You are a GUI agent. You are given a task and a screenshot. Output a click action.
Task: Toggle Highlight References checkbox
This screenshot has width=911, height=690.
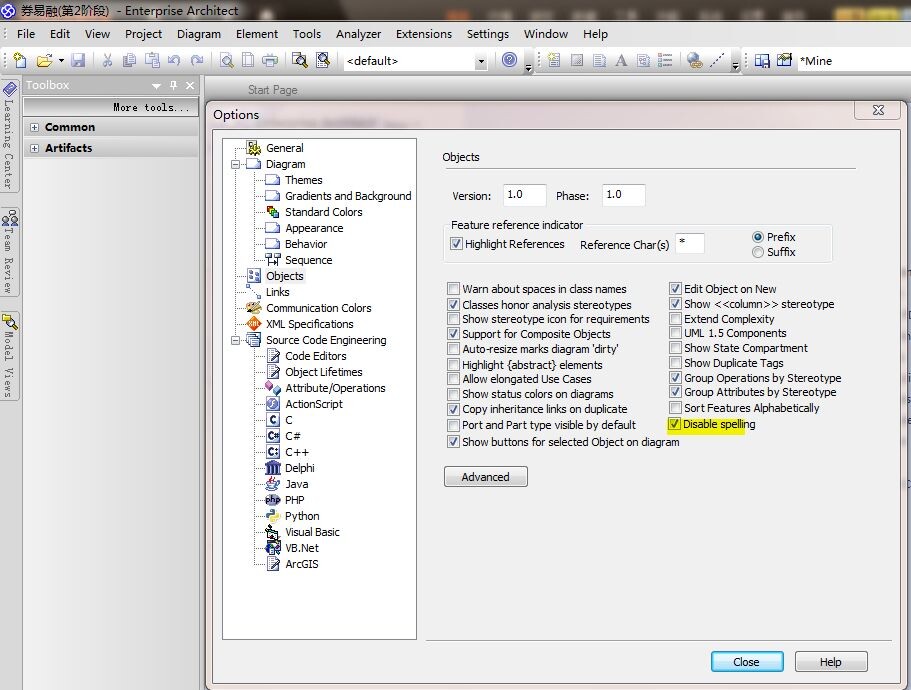coord(457,244)
